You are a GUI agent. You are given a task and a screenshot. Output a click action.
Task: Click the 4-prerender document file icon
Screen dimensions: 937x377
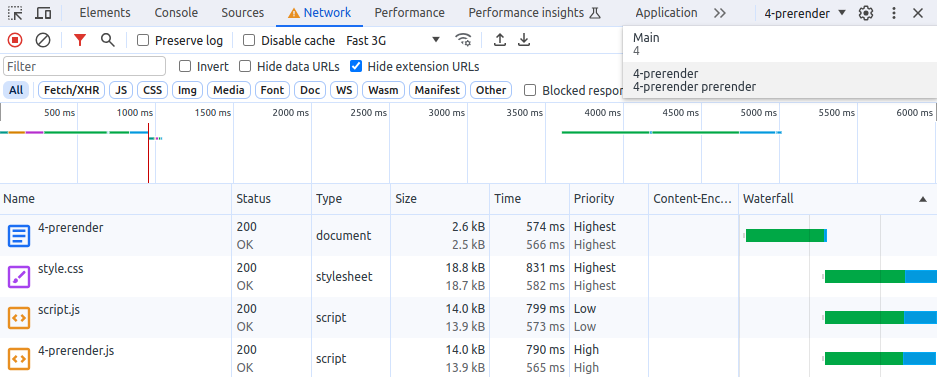pyautogui.click(x=19, y=235)
